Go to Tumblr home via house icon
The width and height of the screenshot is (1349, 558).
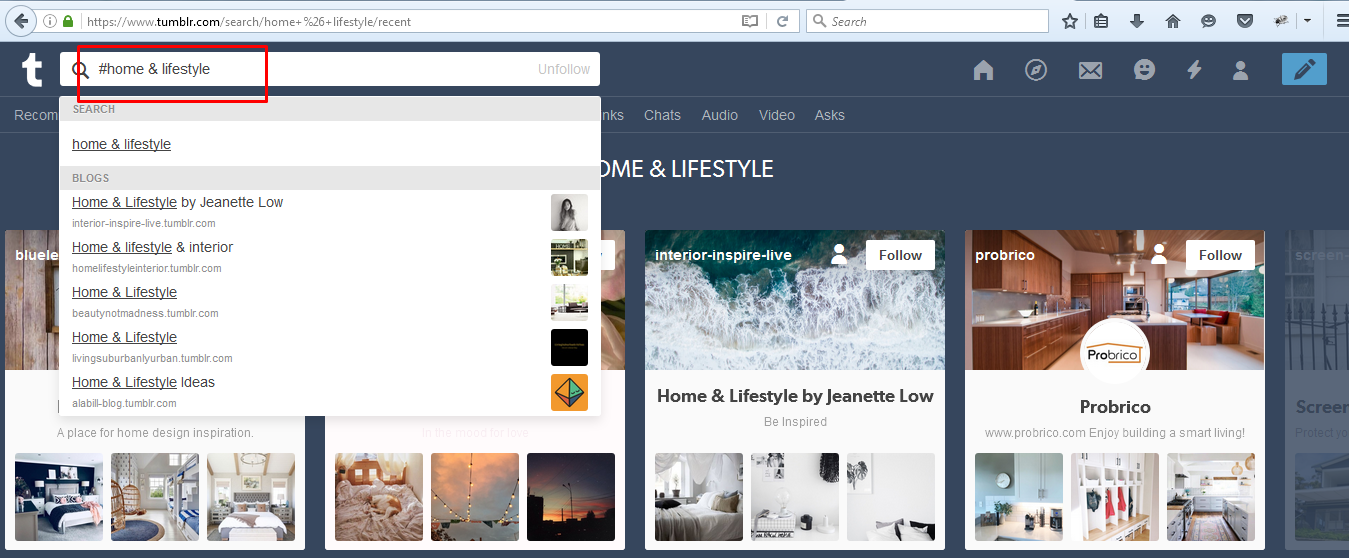983,70
